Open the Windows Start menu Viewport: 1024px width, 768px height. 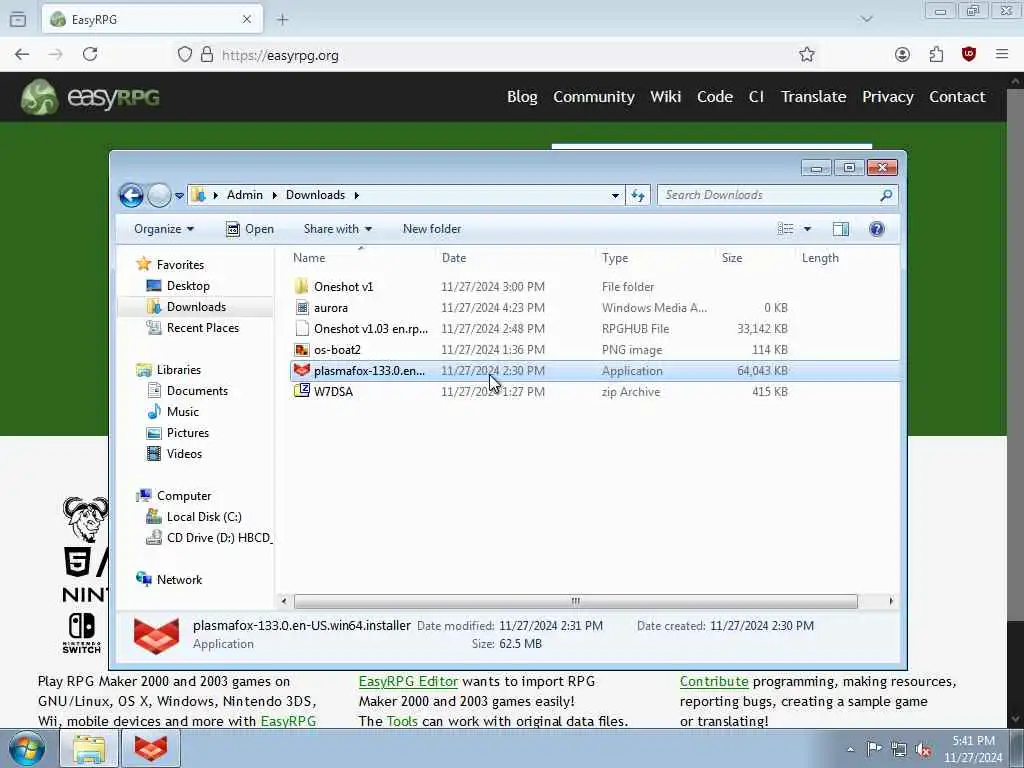pos(26,748)
